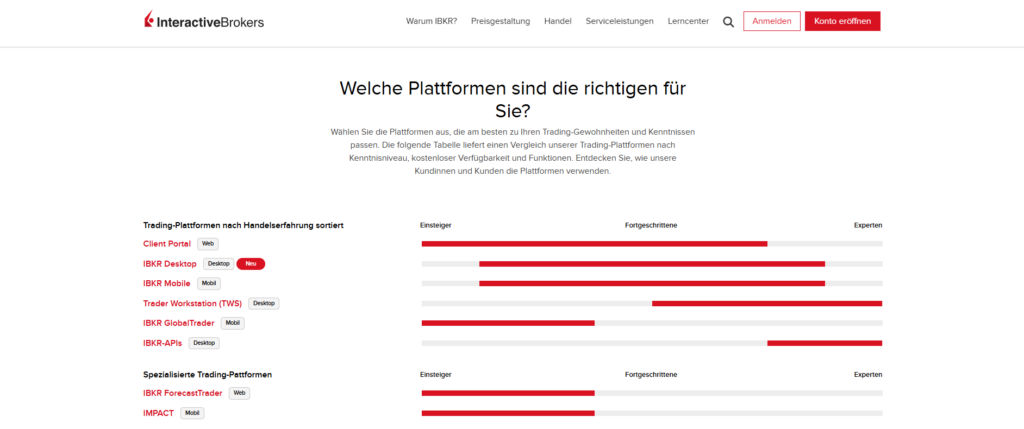The image size is (1024, 429).
Task: Click the IBKR ForecastTrader experience bar
Action: [652, 393]
